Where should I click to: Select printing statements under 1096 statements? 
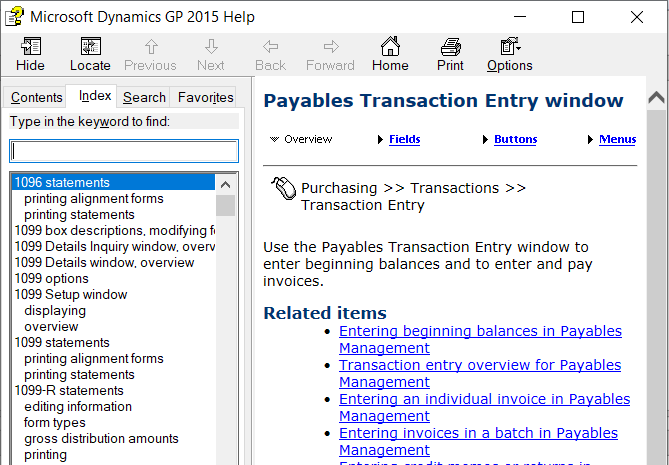coord(79,215)
